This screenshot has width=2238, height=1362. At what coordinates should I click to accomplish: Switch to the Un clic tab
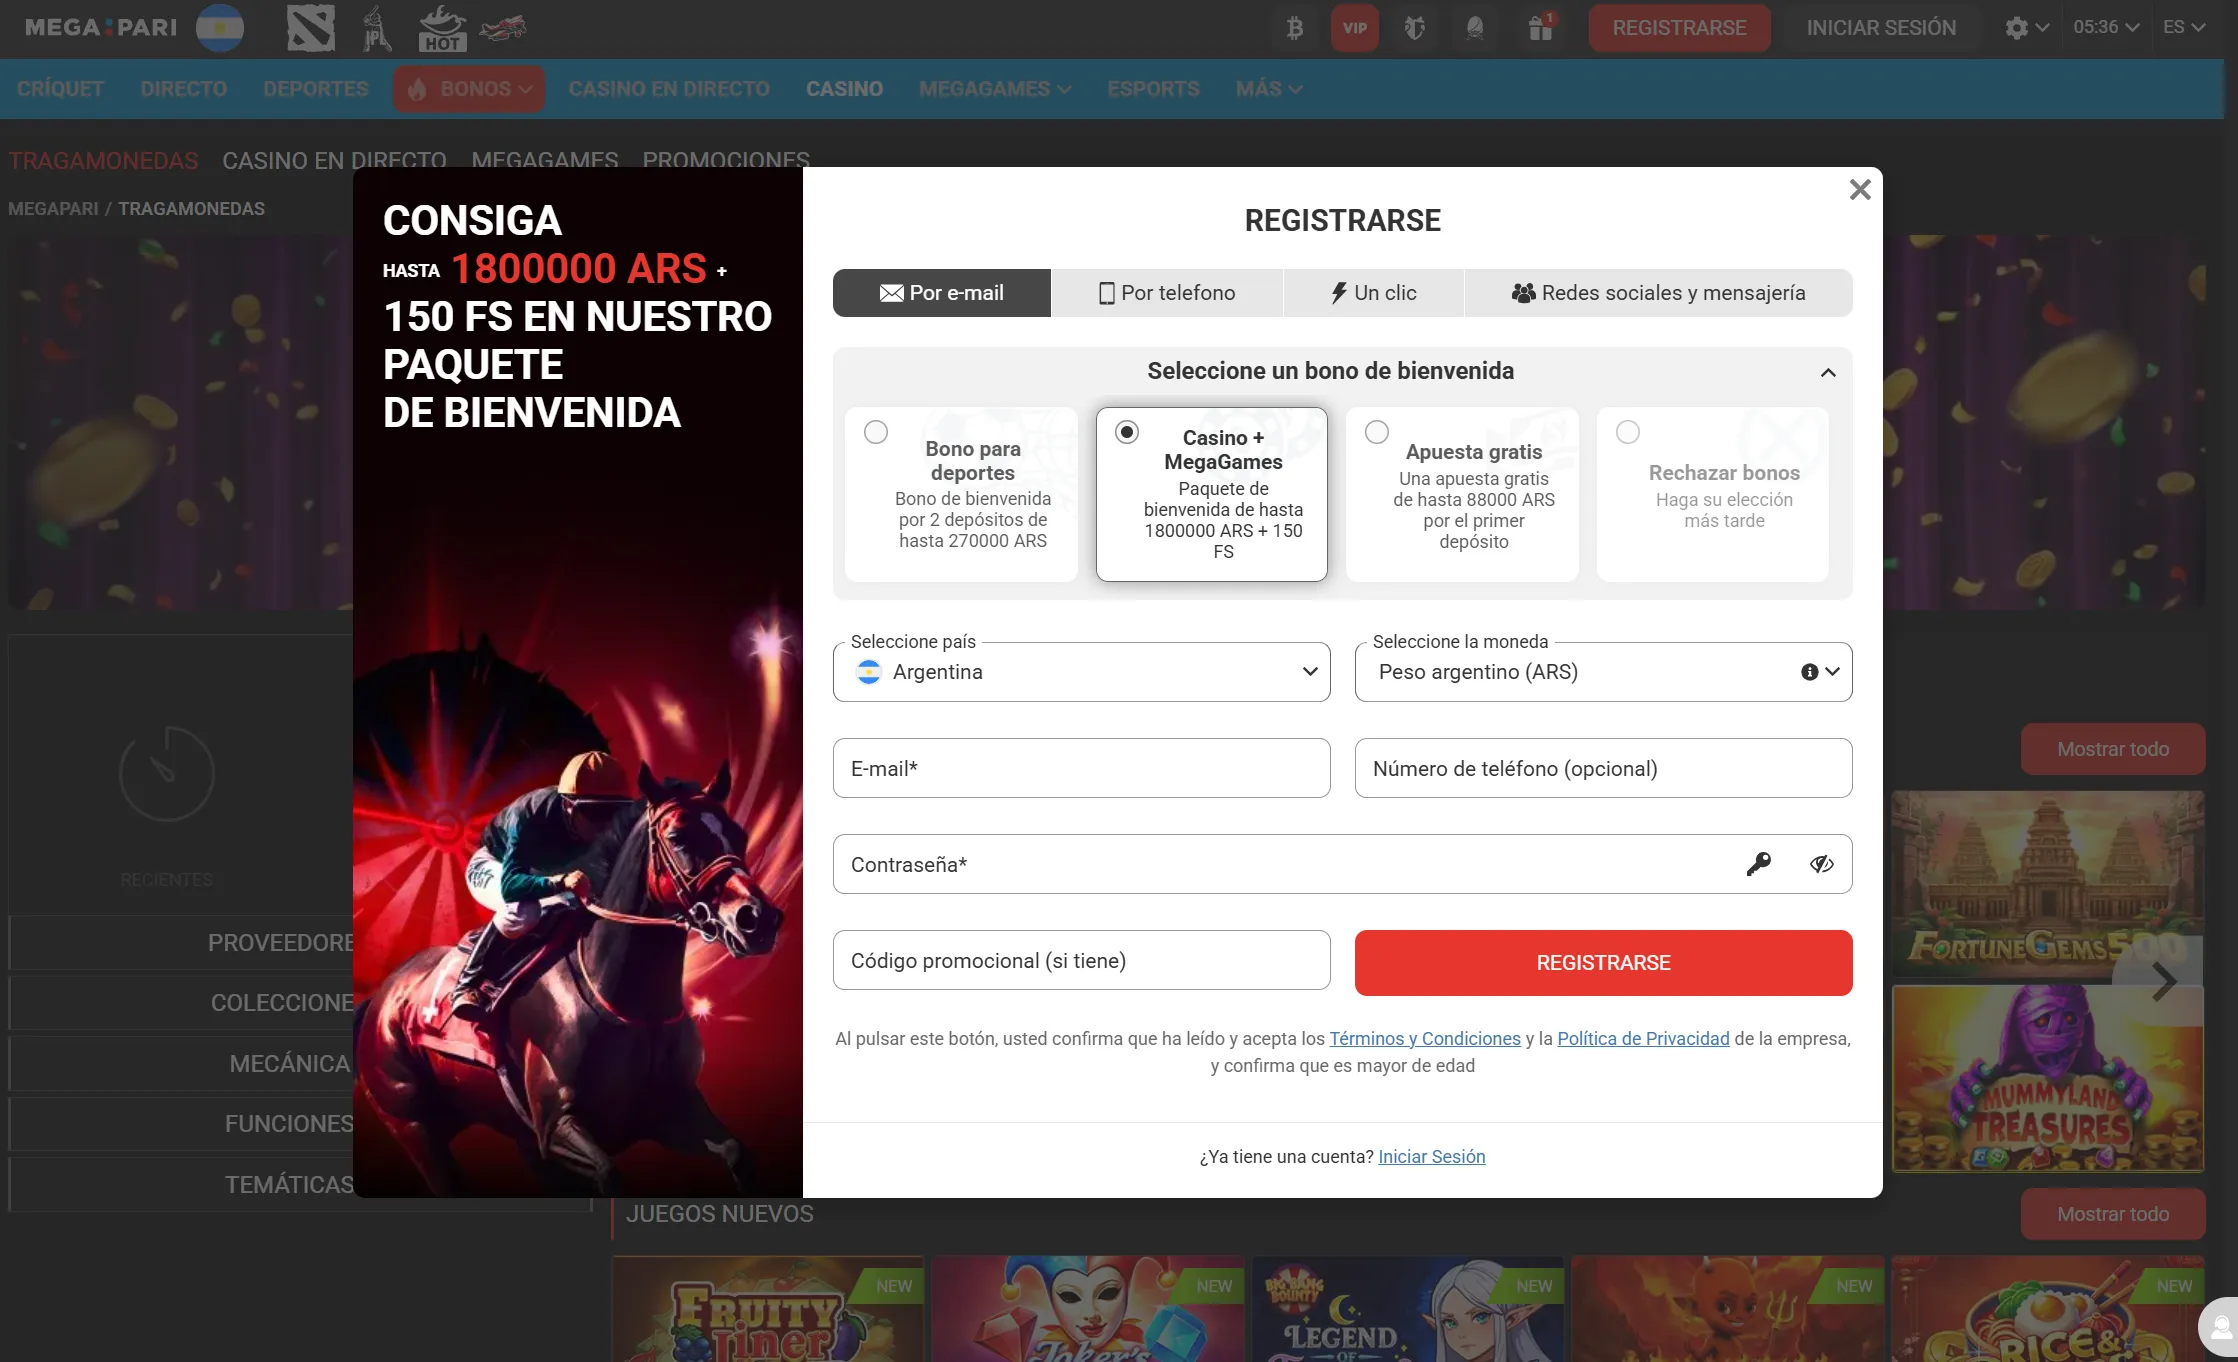click(1374, 293)
